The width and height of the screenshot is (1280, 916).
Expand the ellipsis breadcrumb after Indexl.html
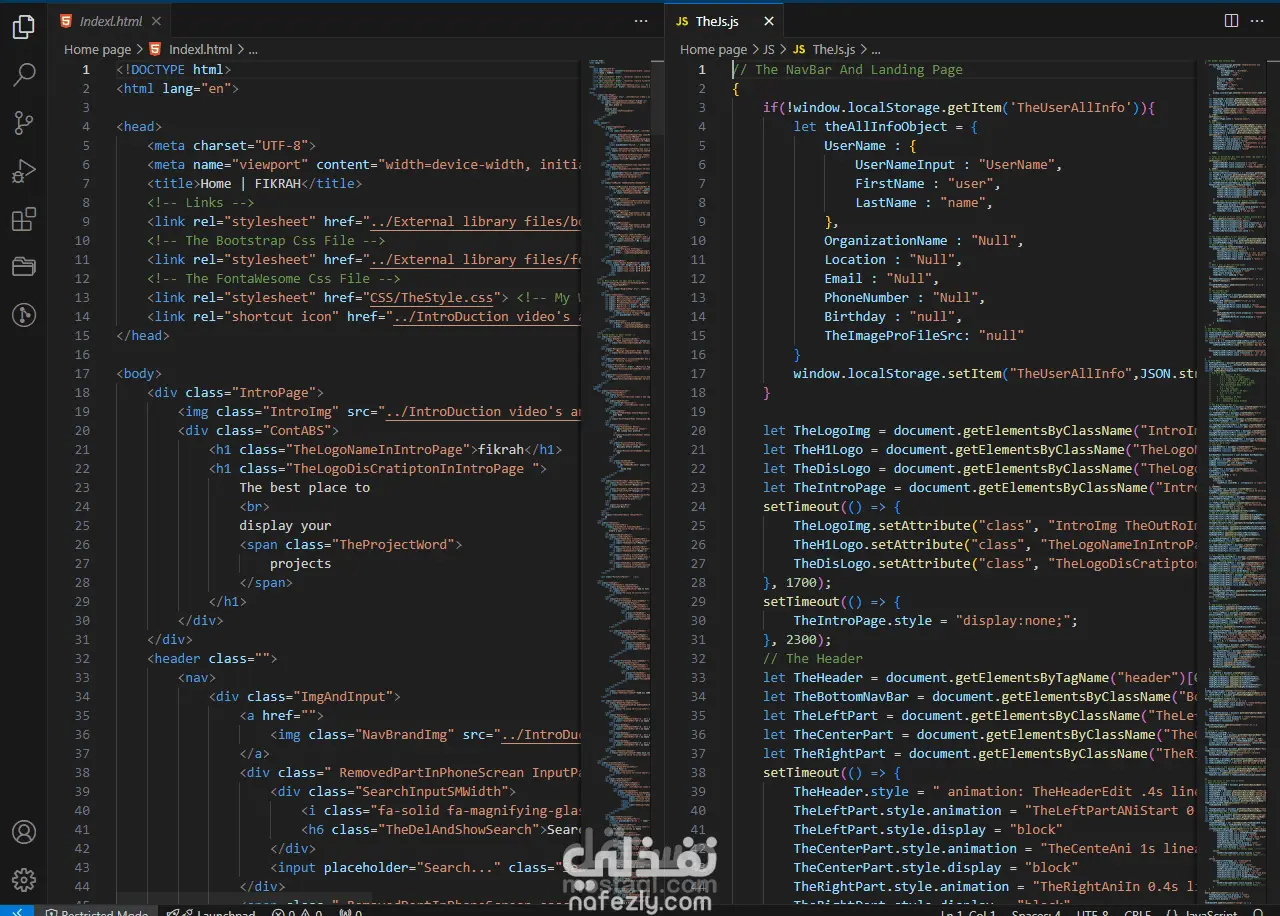[252, 49]
